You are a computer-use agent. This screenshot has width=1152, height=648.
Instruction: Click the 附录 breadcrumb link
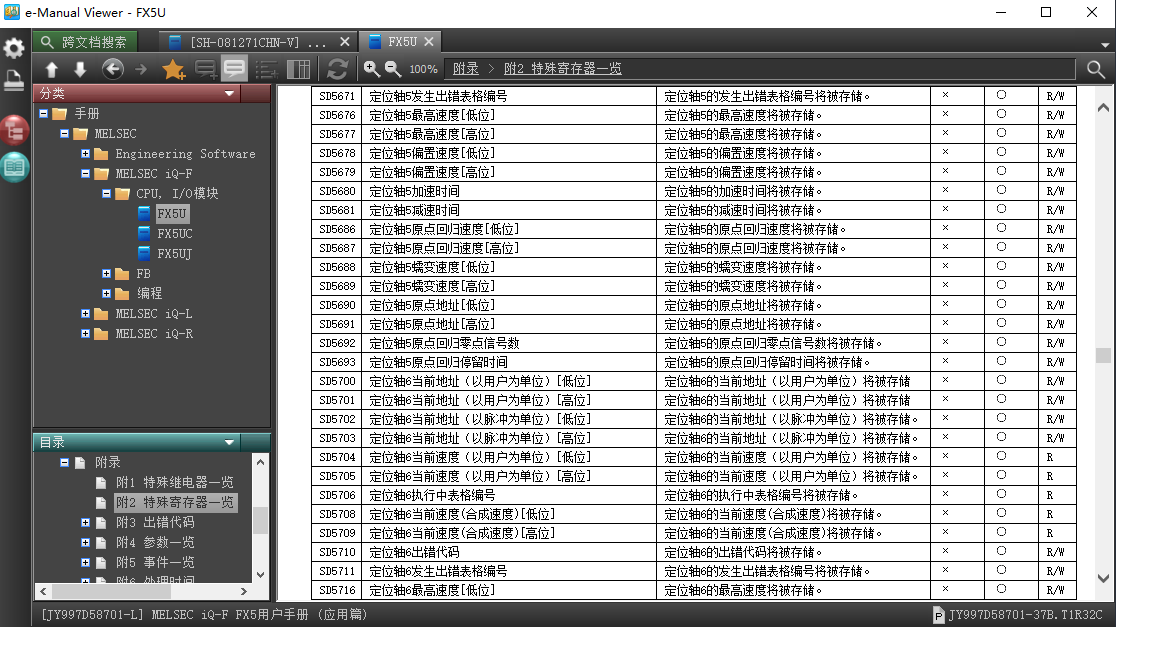[465, 69]
